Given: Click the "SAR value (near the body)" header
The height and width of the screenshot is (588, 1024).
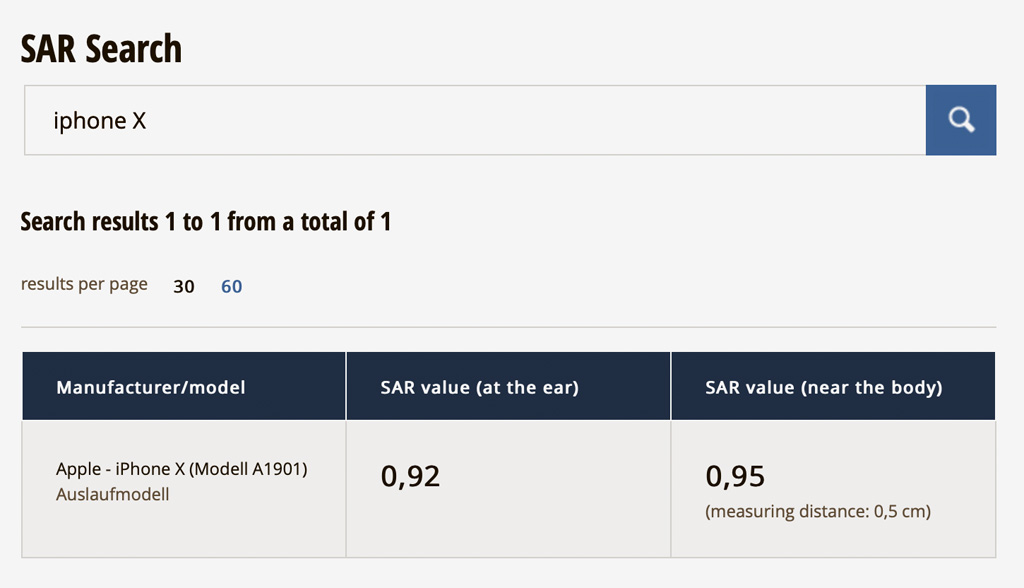Looking at the screenshot, I should click(x=823, y=387).
